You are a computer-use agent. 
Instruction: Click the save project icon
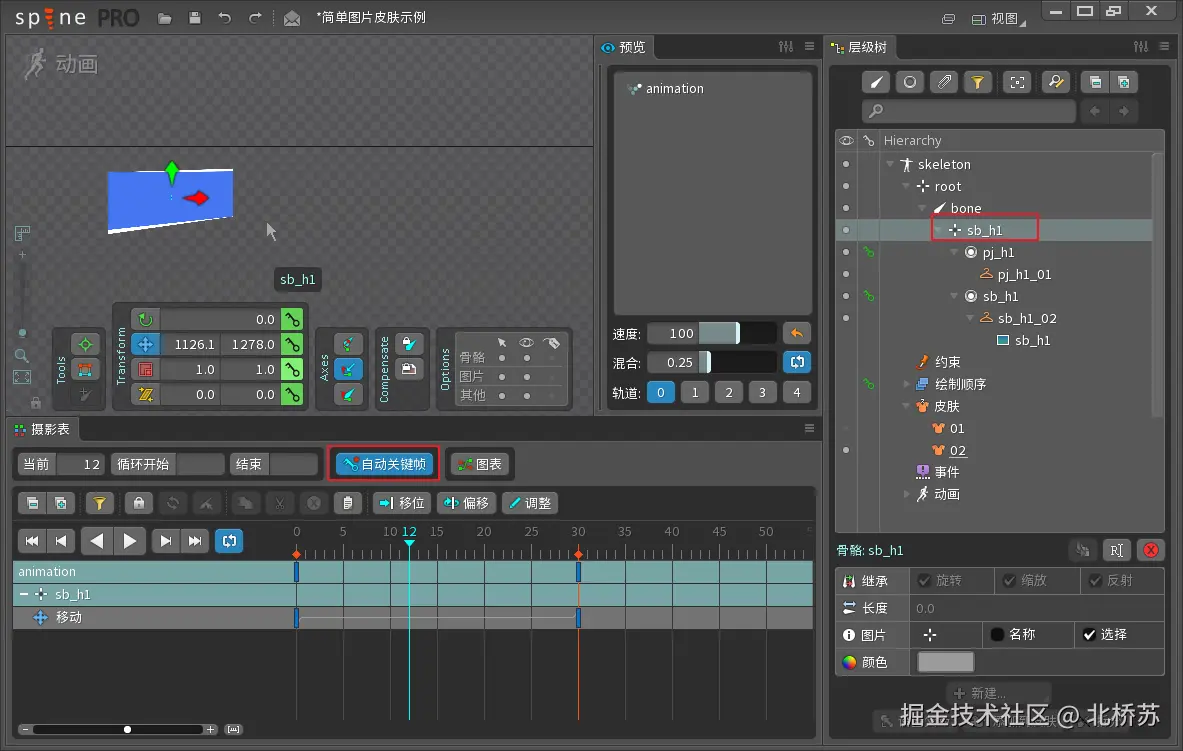195,18
